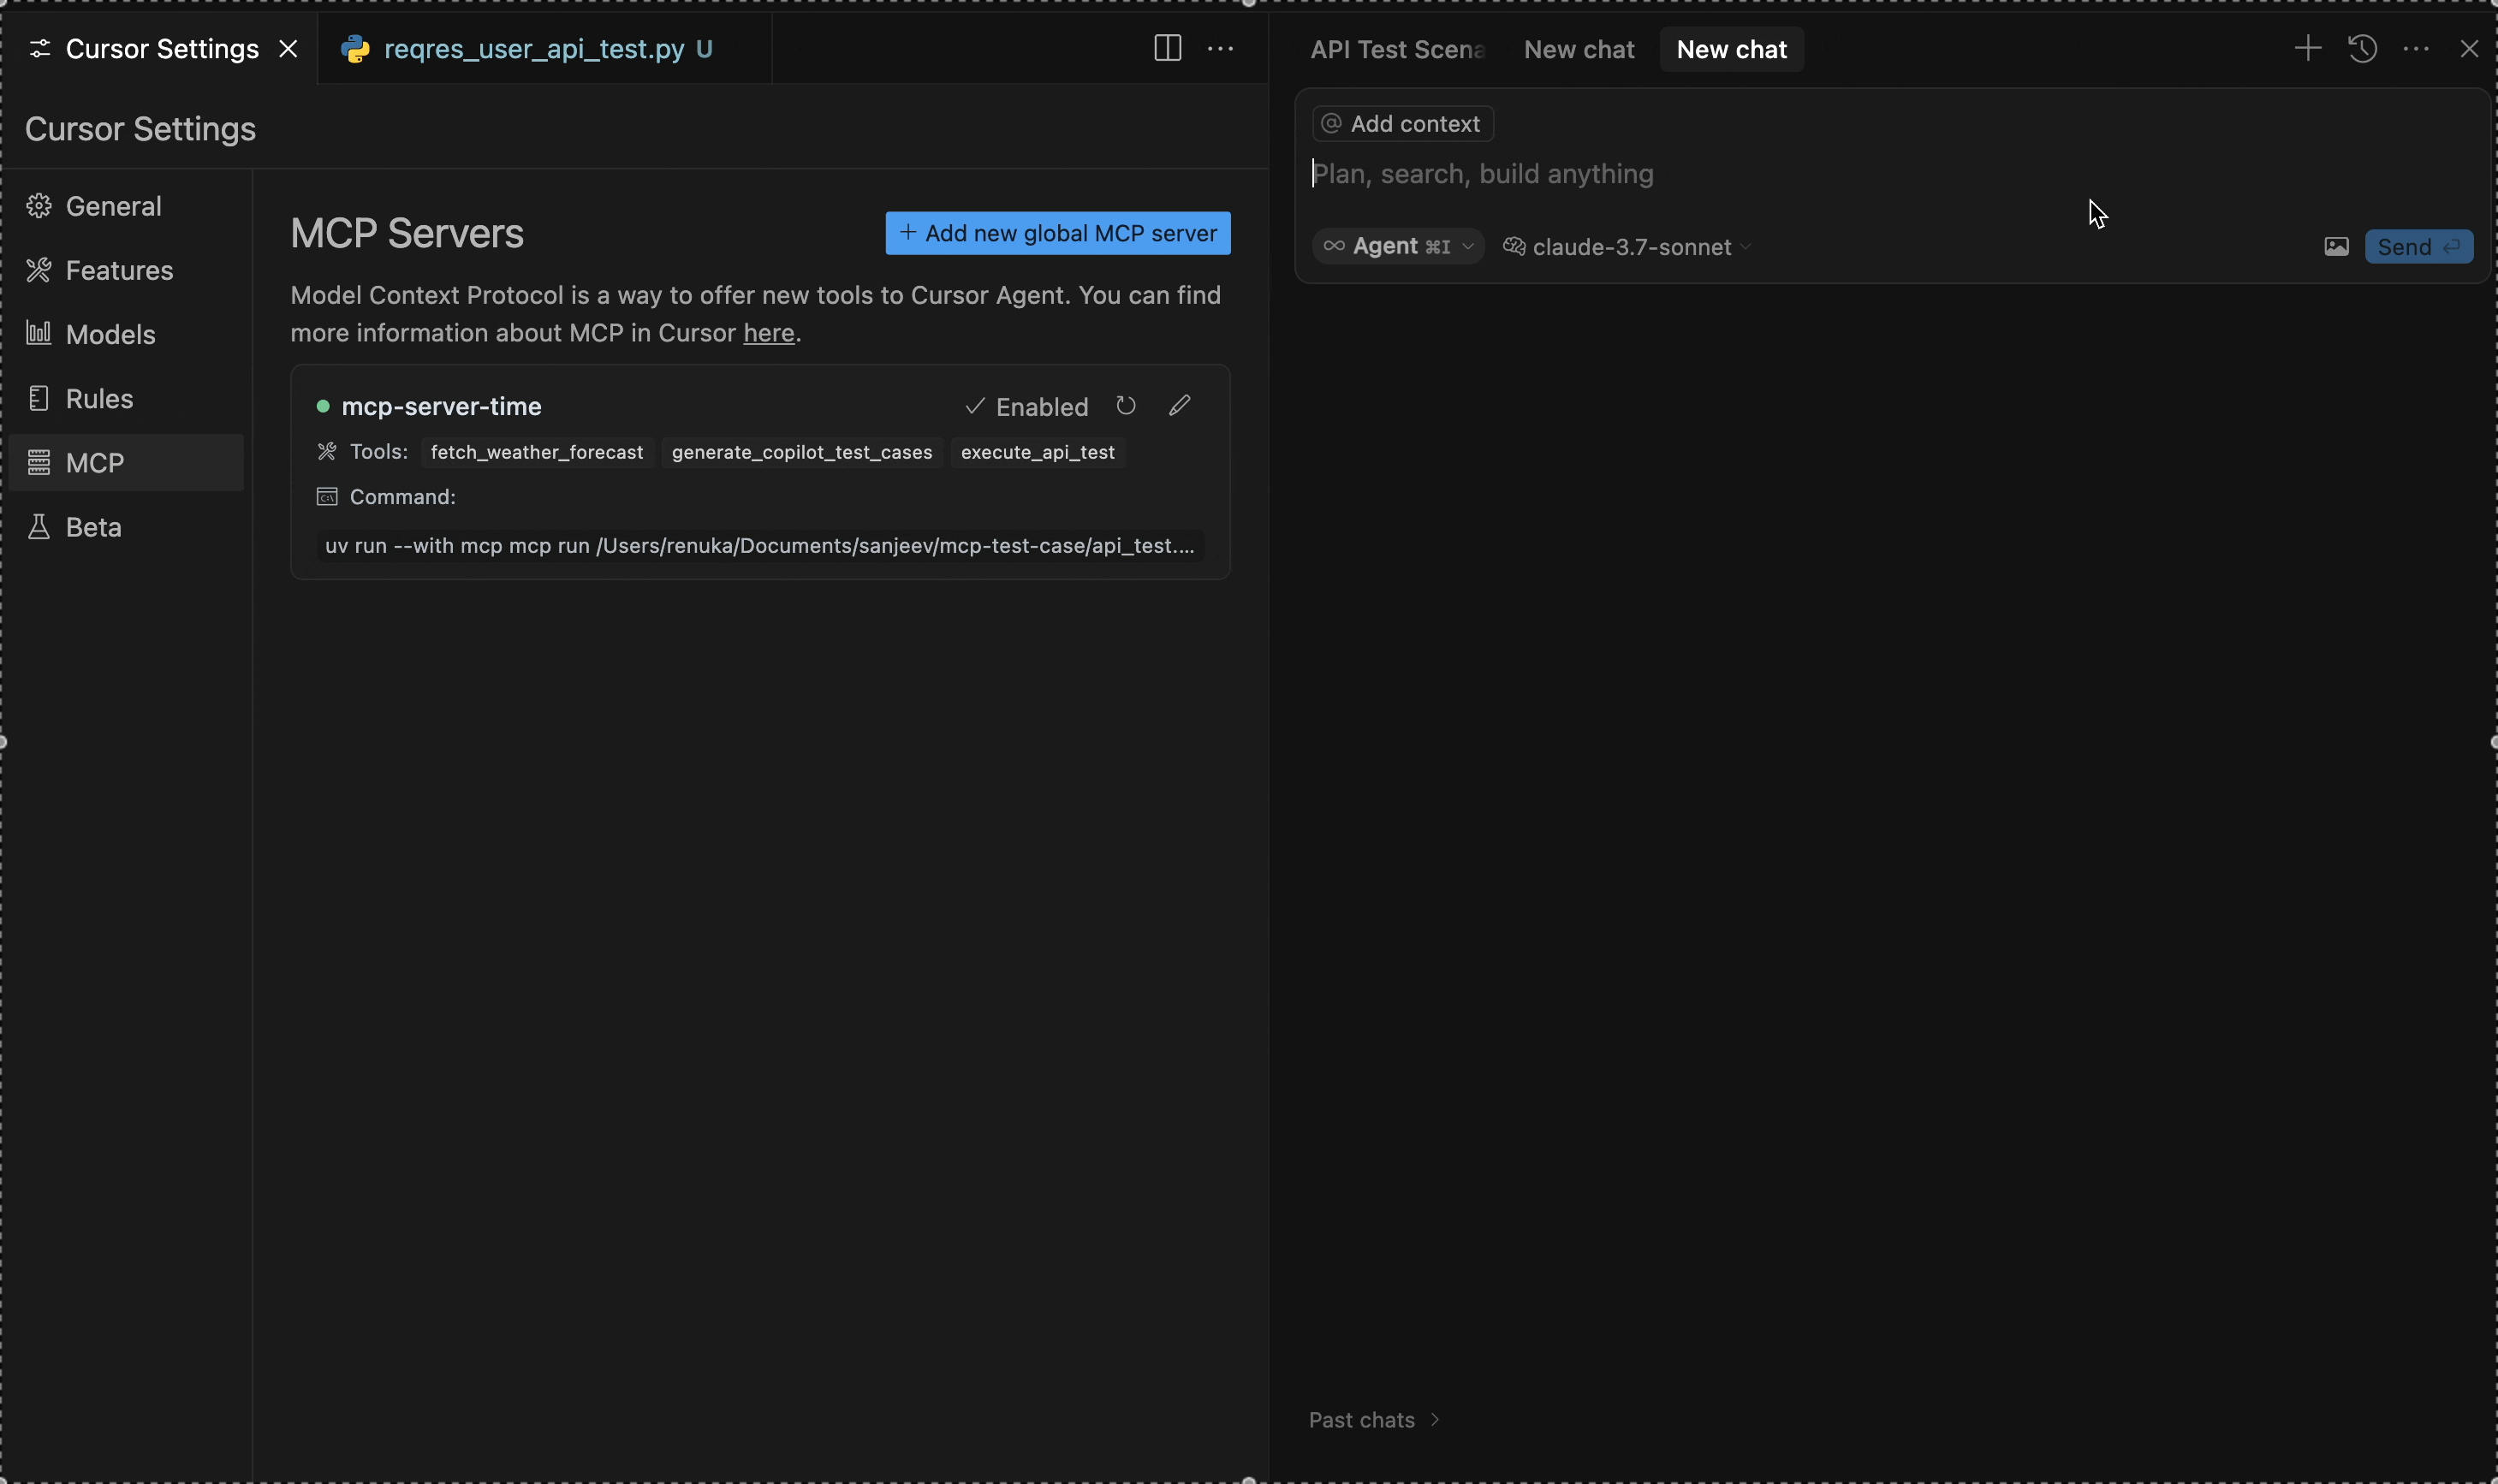Image resolution: width=2498 pixels, height=1484 pixels.
Task: Click the refresh icon for mcp-server-time
Action: (x=1126, y=406)
